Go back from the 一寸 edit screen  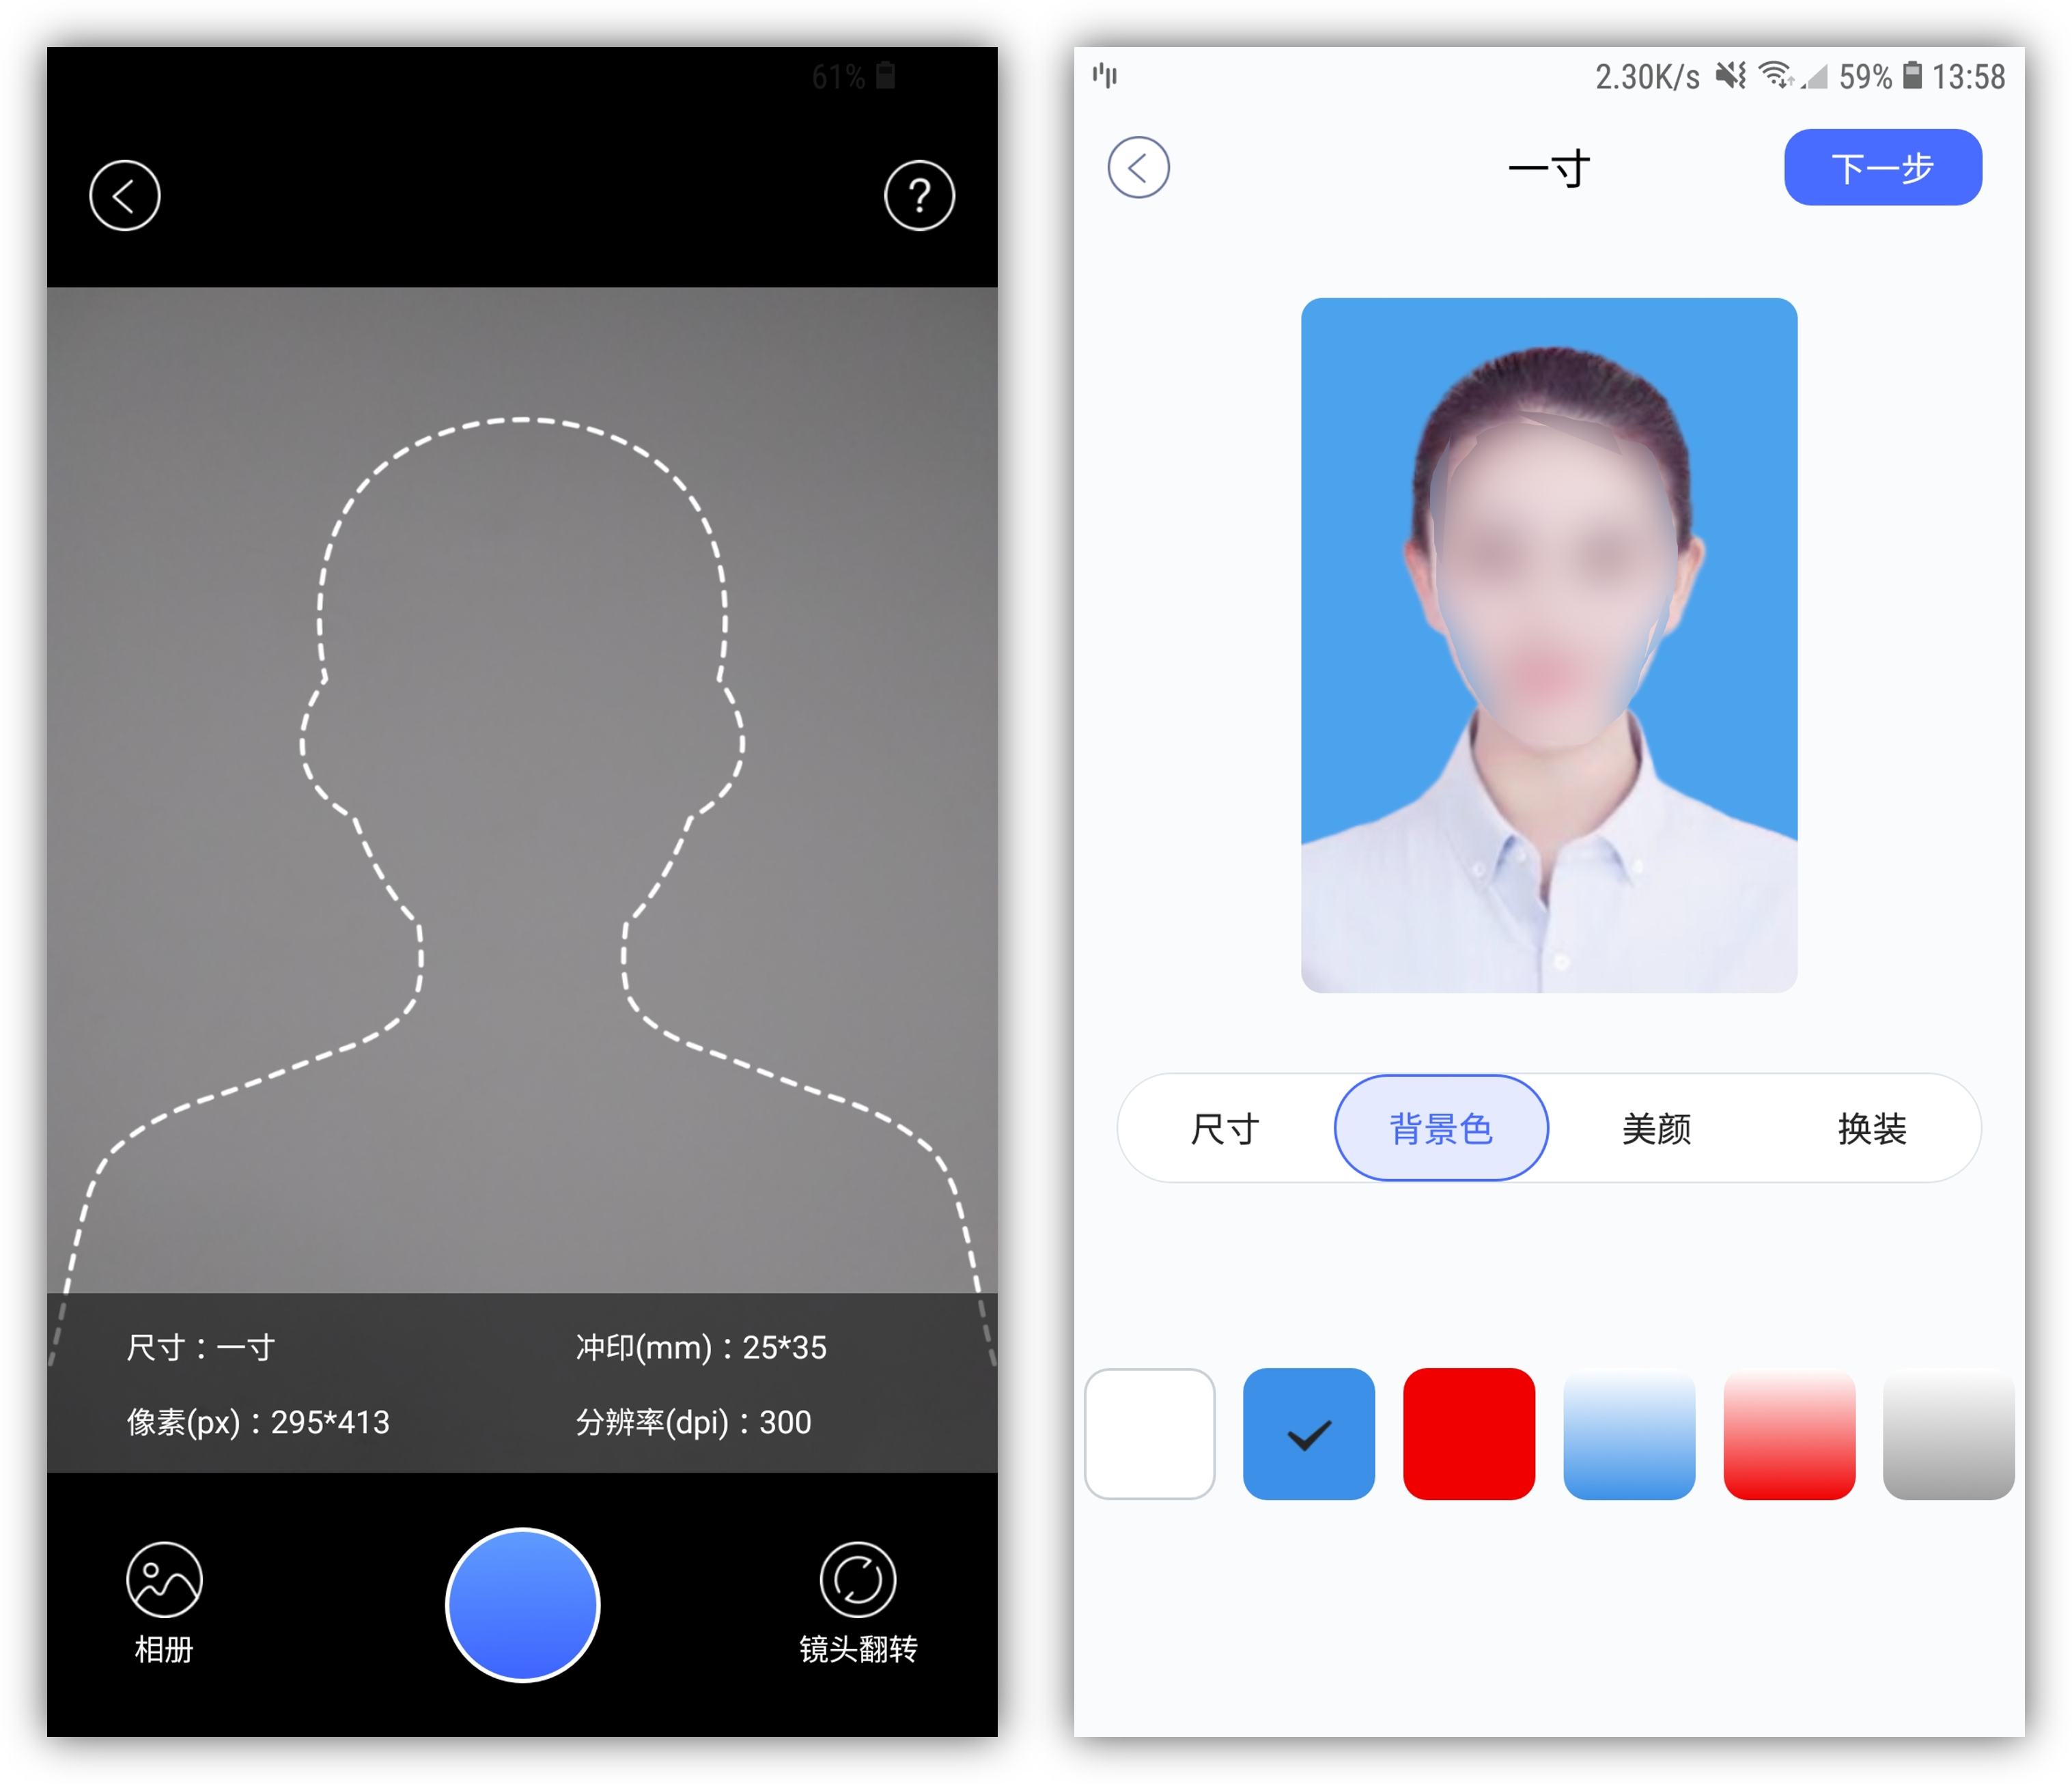point(1138,168)
